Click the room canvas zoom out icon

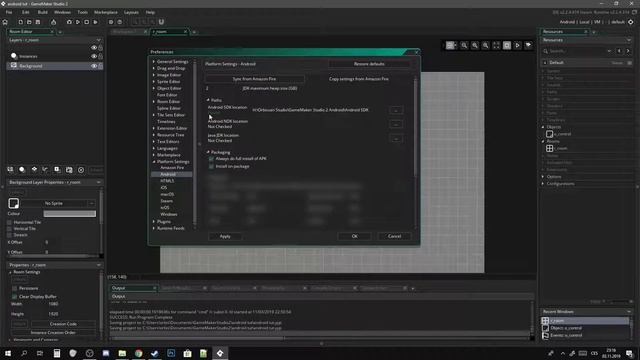[x=485, y=45]
